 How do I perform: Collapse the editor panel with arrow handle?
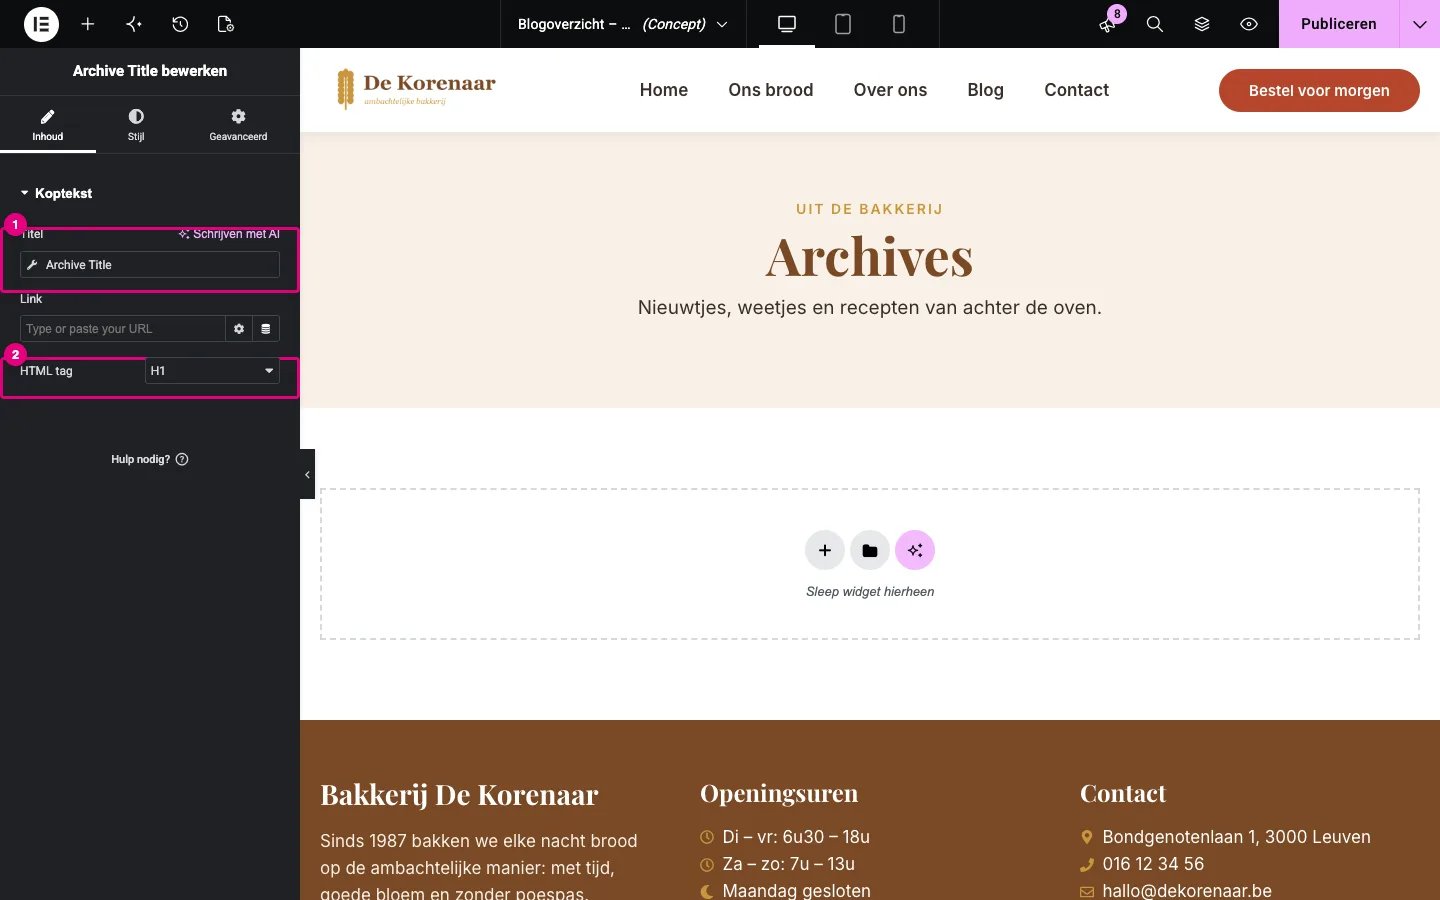click(x=307, y=474)
